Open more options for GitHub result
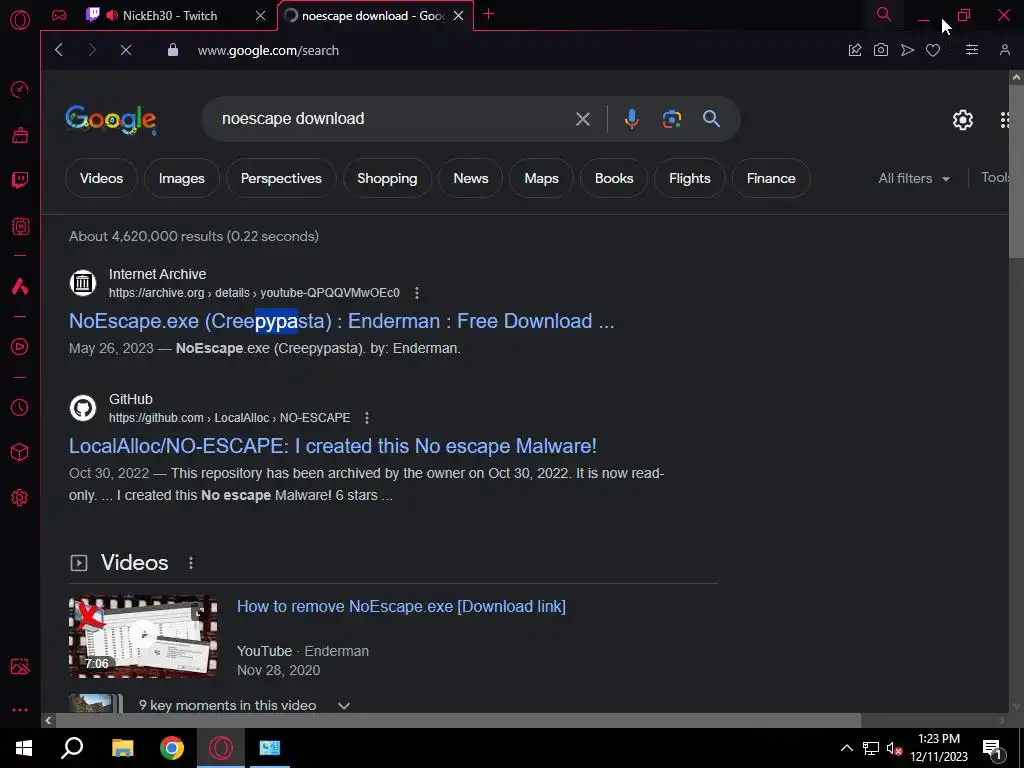Screen dimensions: 1024x768 coord(367,418)
